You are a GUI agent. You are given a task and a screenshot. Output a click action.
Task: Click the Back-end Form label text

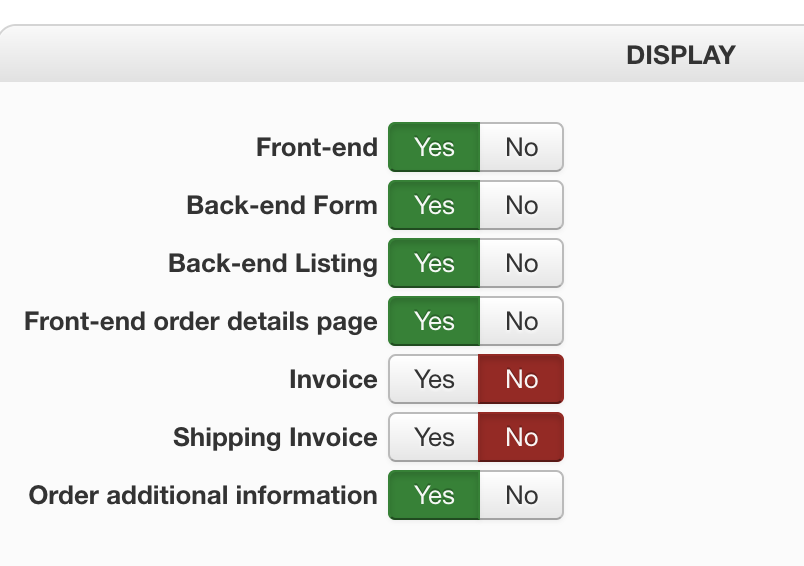point(282,205)
